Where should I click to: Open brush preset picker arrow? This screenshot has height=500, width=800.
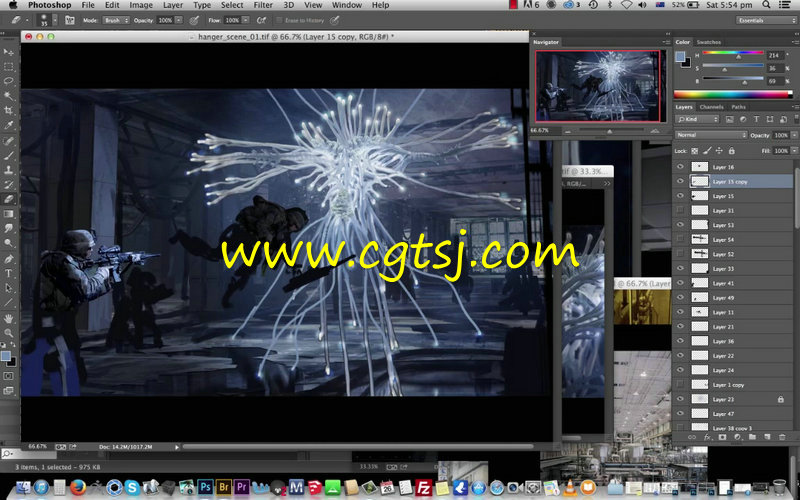[x=55, y=20]
